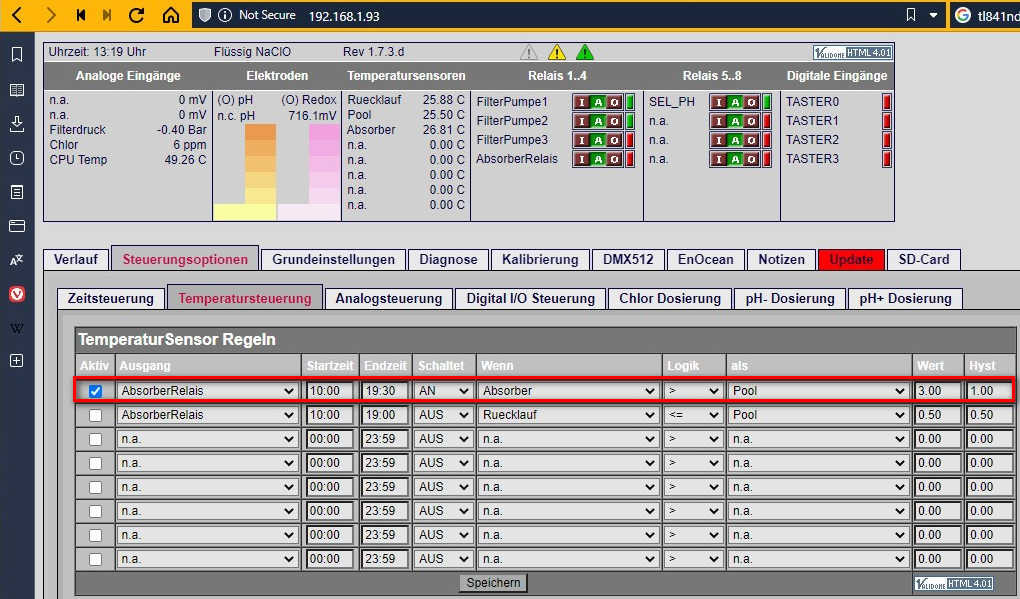Open the Kalibrierung tab

pyautogui.click(x=540, y=259)
